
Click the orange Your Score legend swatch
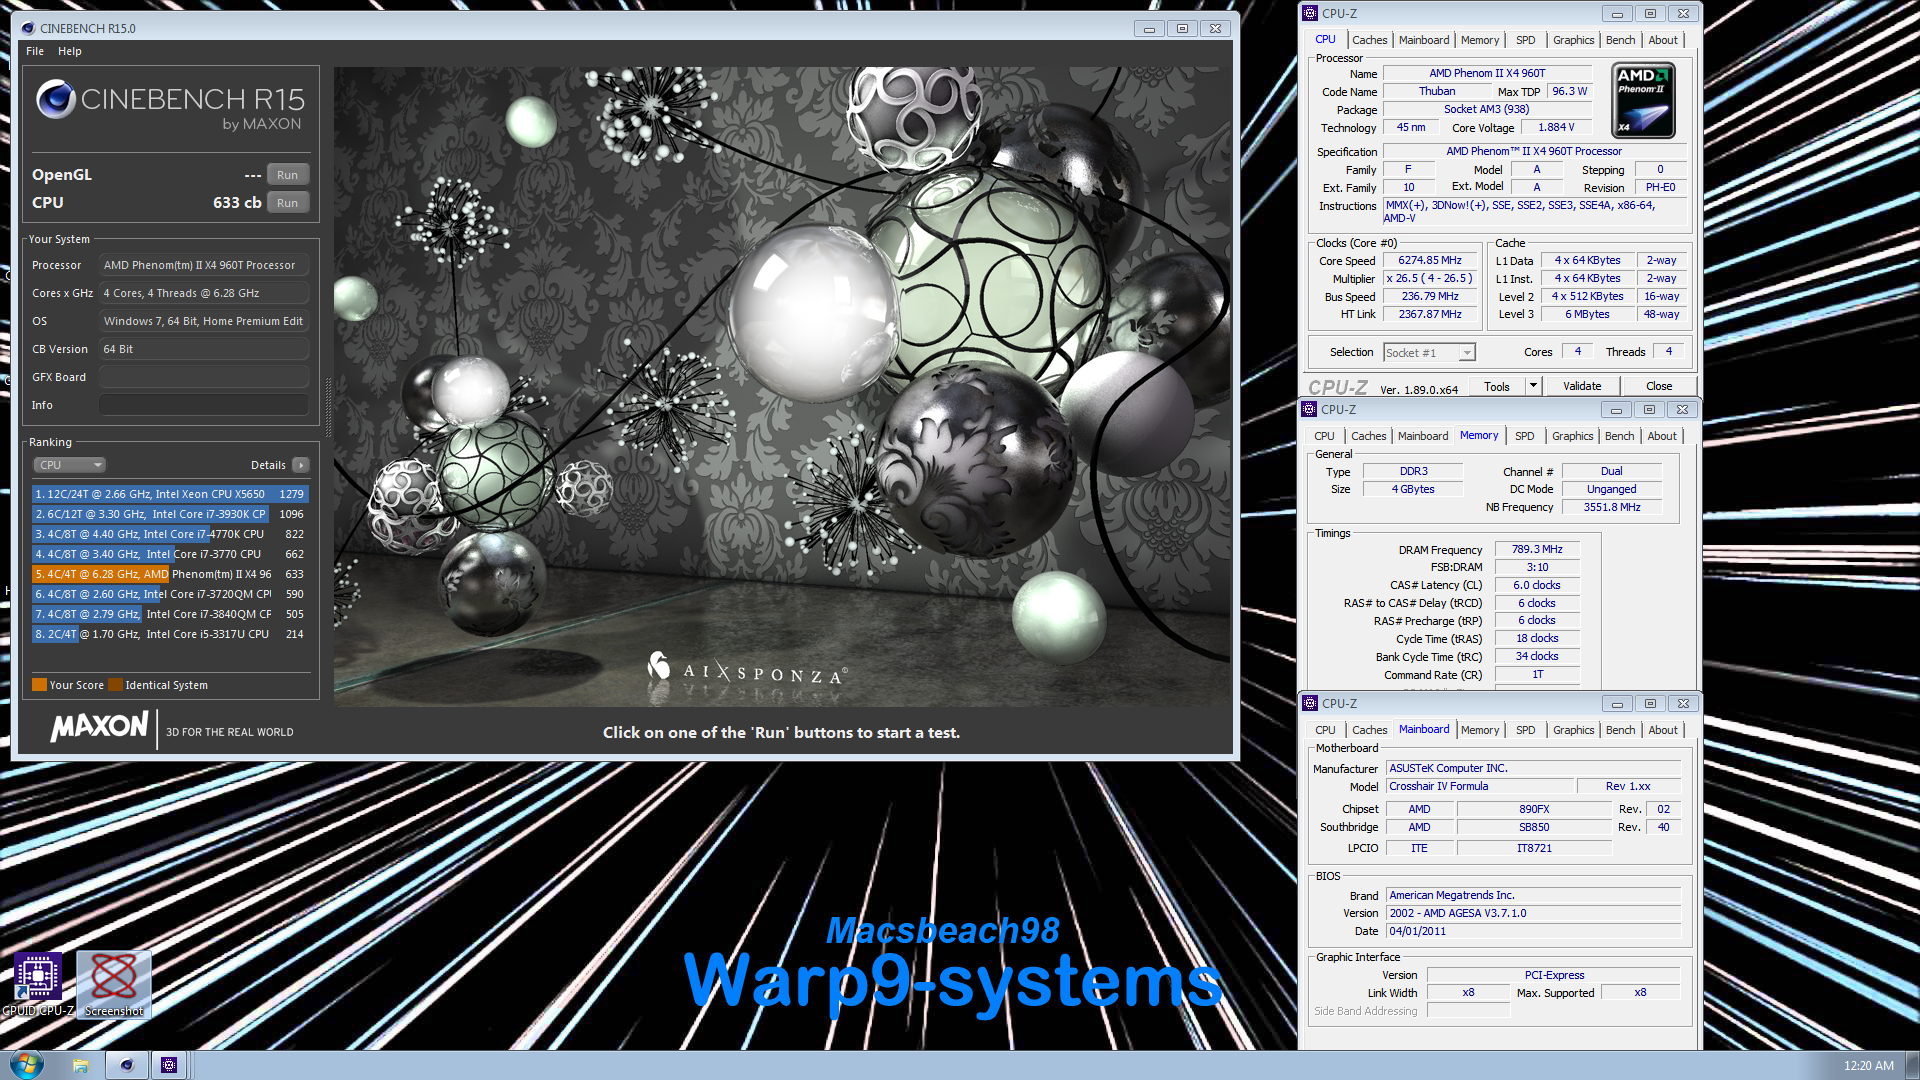coord(39,685)
